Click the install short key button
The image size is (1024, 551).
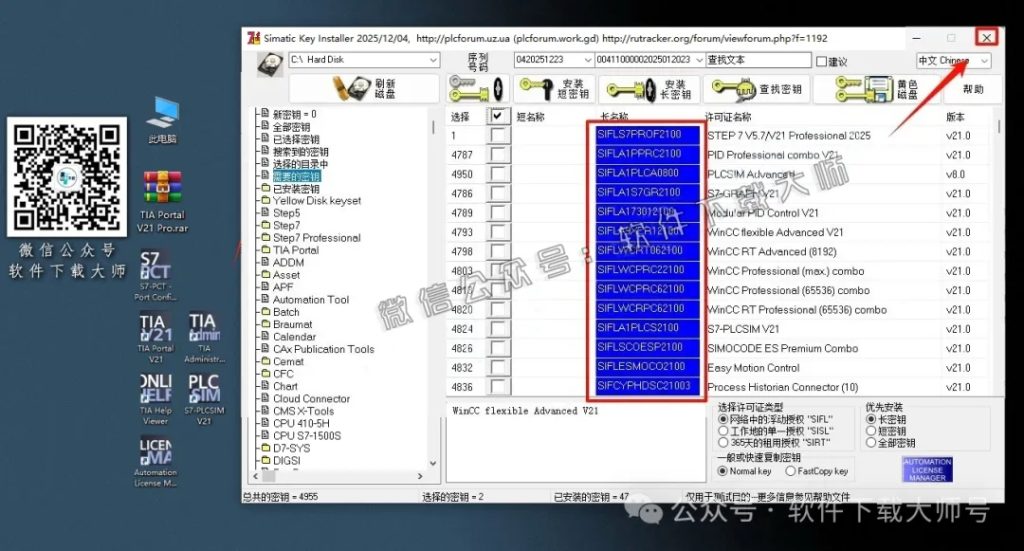pos(554,89)
